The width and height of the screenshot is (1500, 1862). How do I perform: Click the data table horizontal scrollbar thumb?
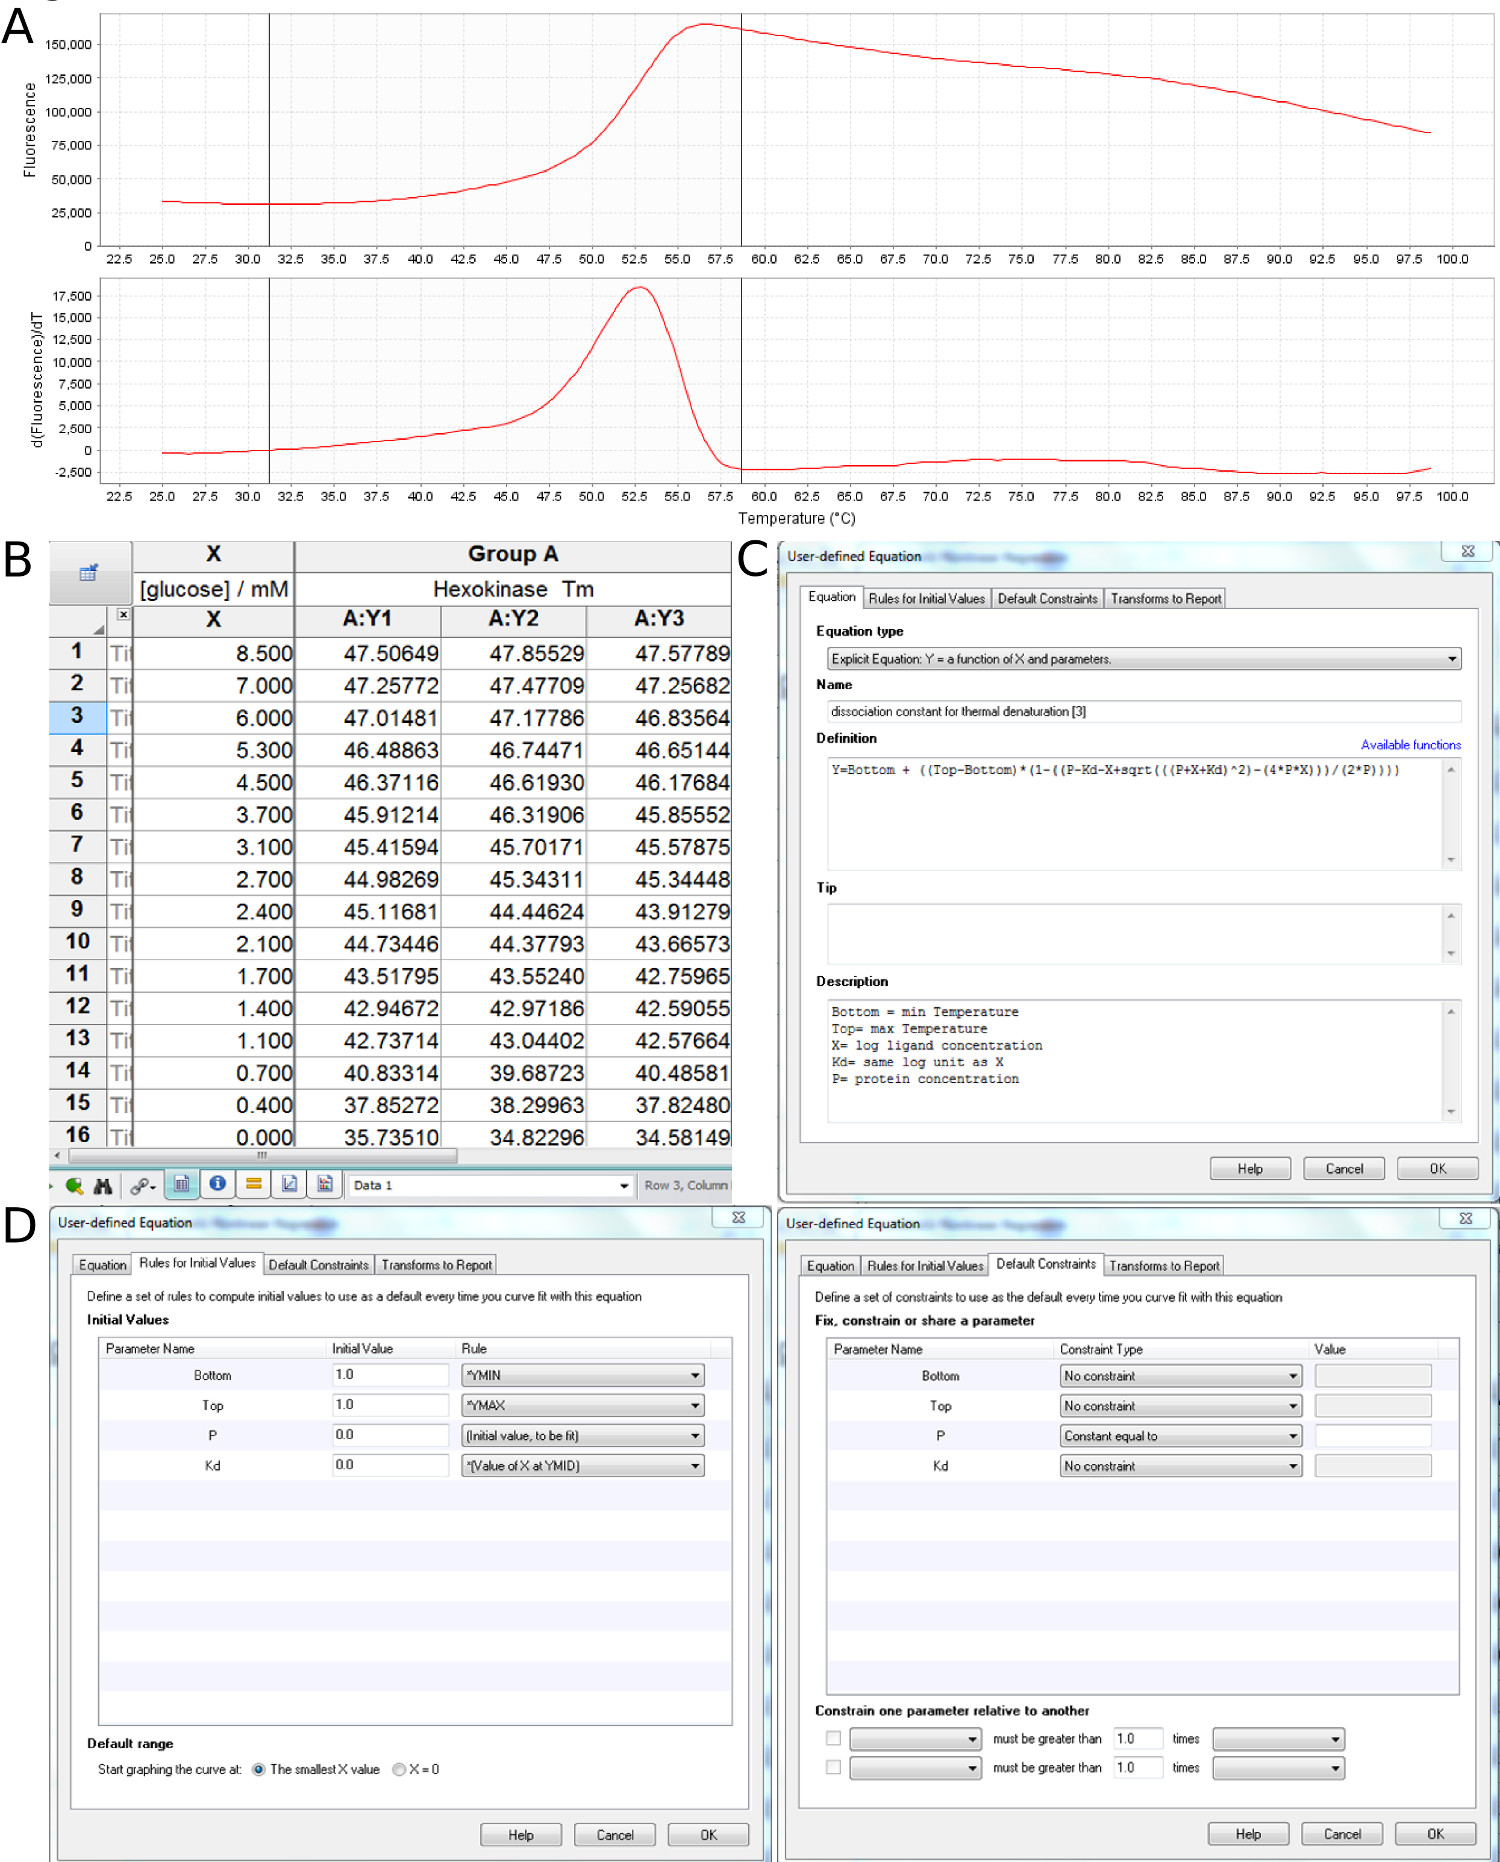[262, 1155]
